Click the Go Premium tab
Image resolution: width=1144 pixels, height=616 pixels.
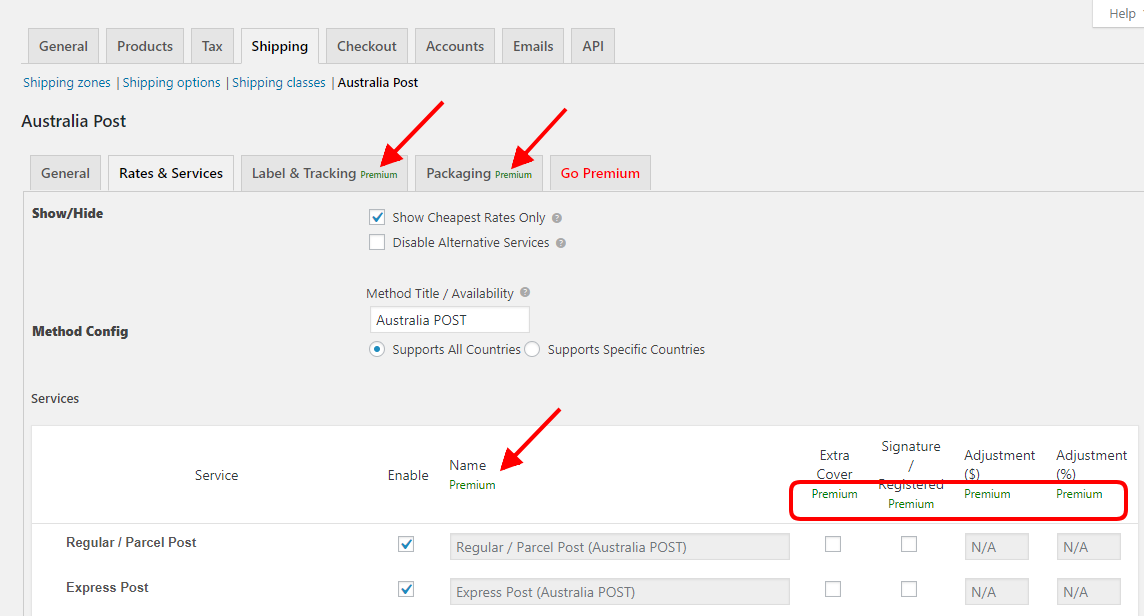point(600,173)
